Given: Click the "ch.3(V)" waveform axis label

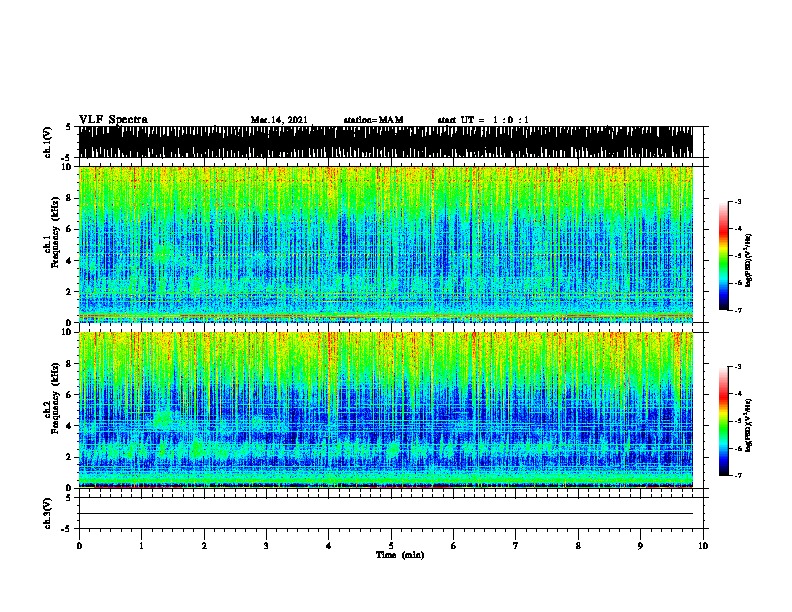Looking at the screenshot, I should coord(48,513).
